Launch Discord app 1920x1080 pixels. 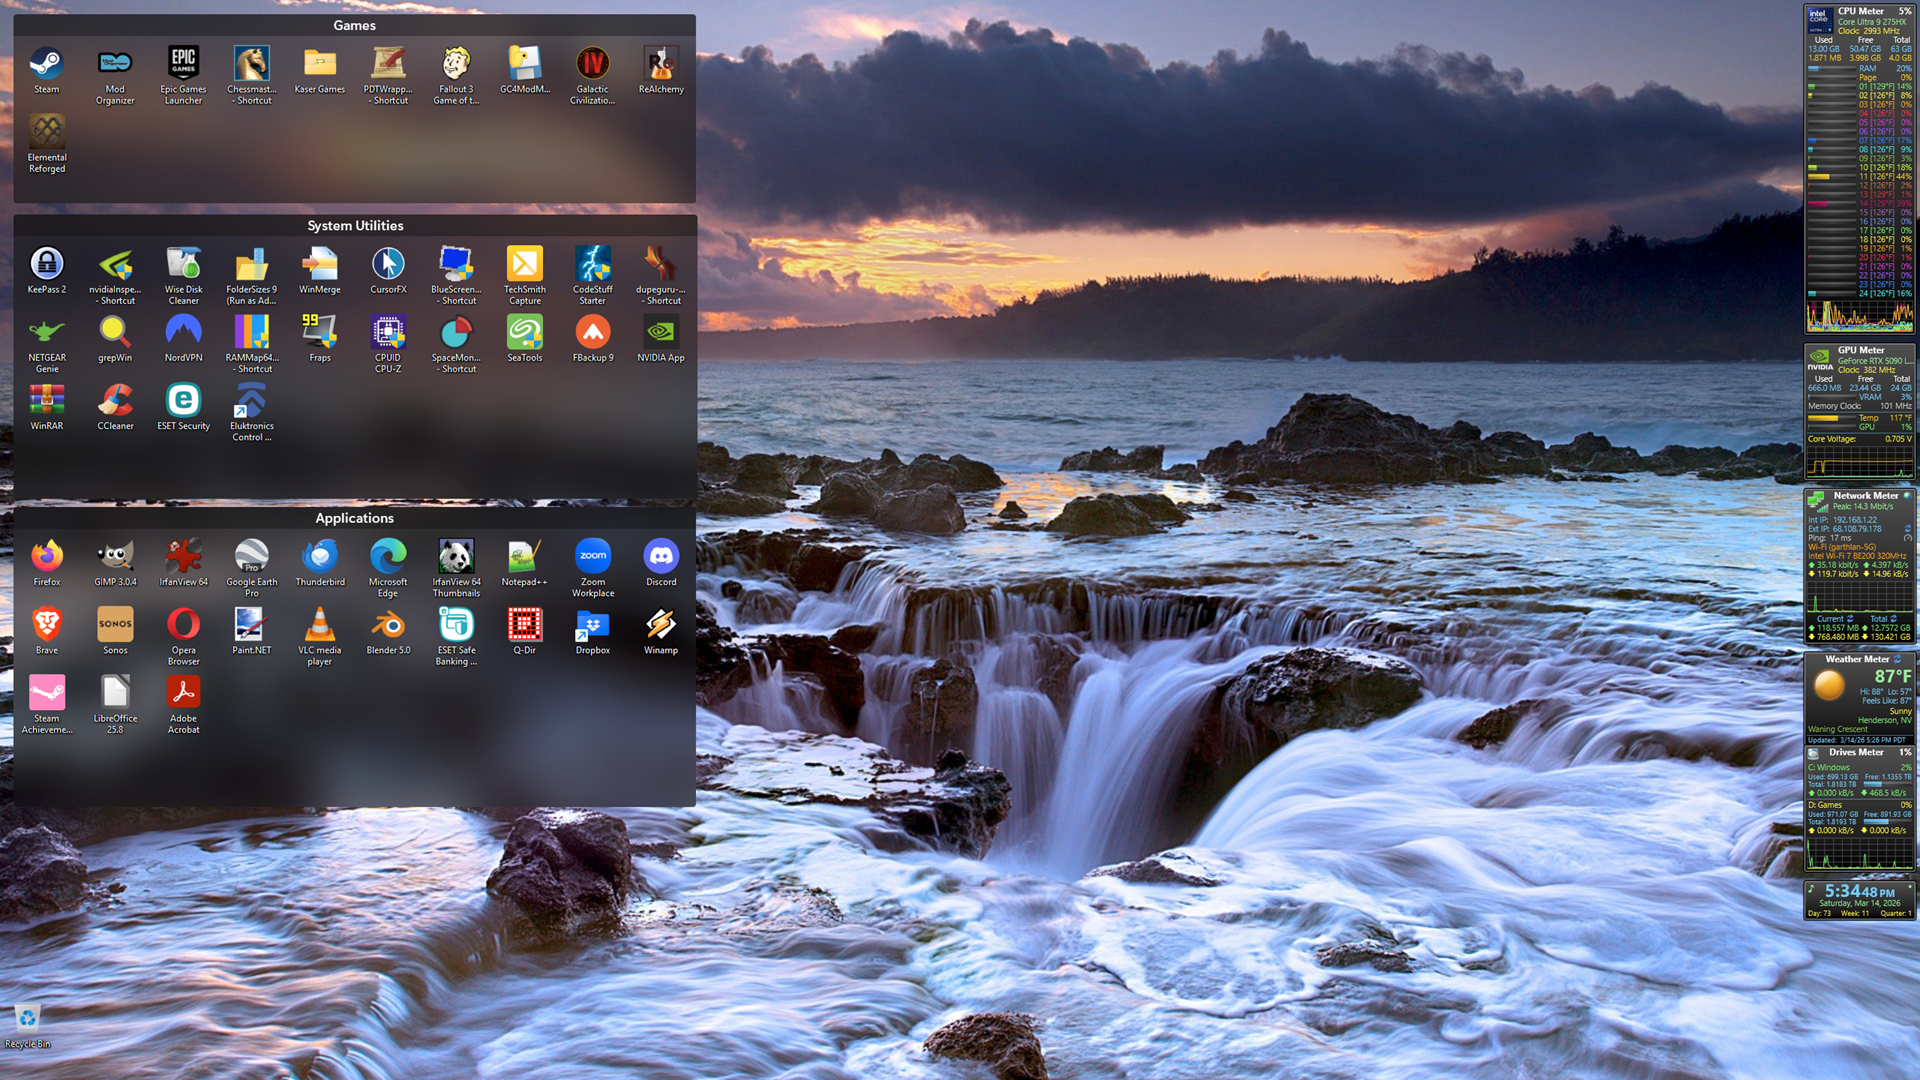(661, 558)
